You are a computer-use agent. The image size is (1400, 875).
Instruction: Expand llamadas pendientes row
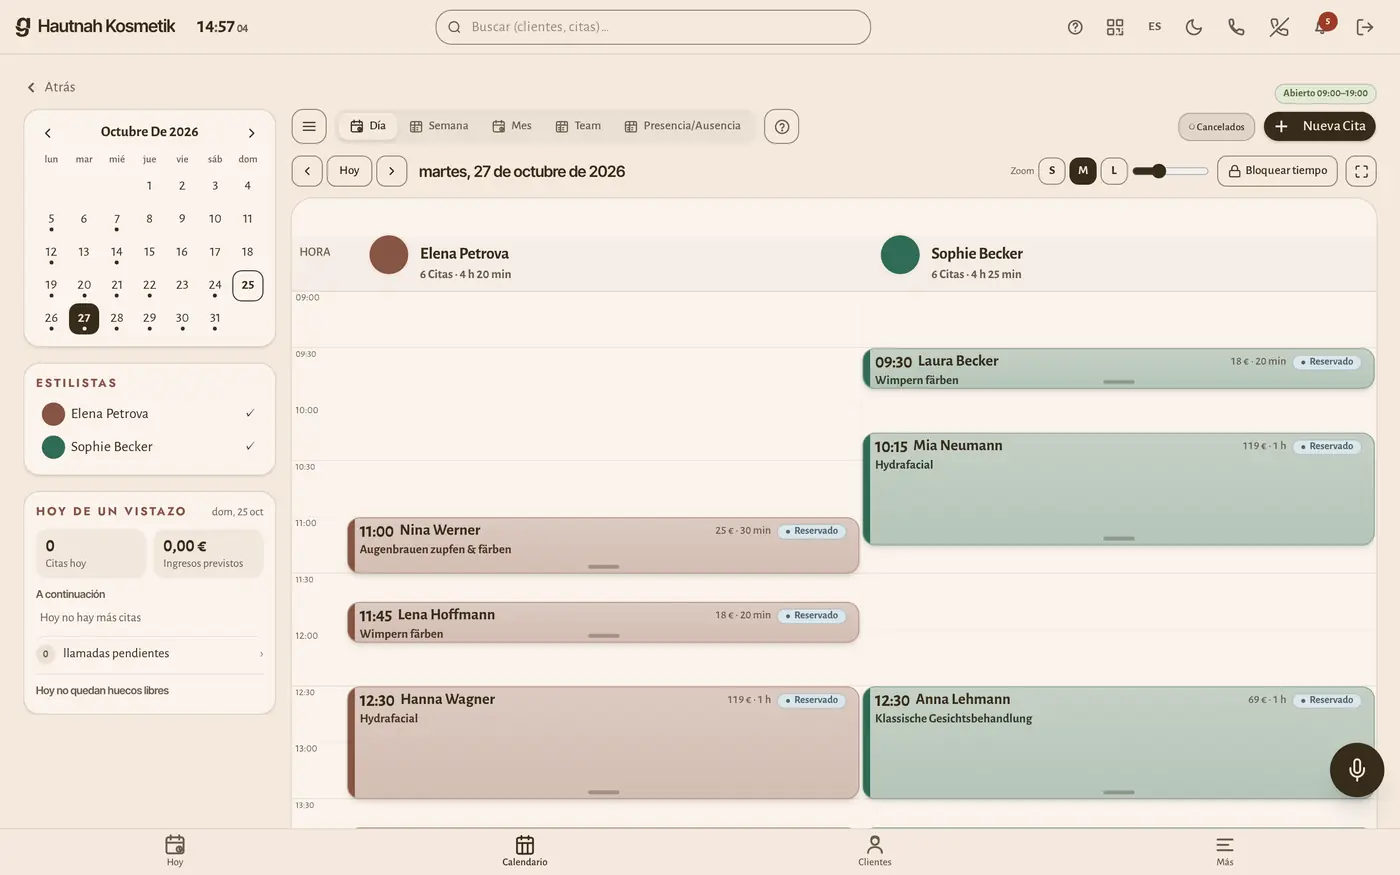150,654
